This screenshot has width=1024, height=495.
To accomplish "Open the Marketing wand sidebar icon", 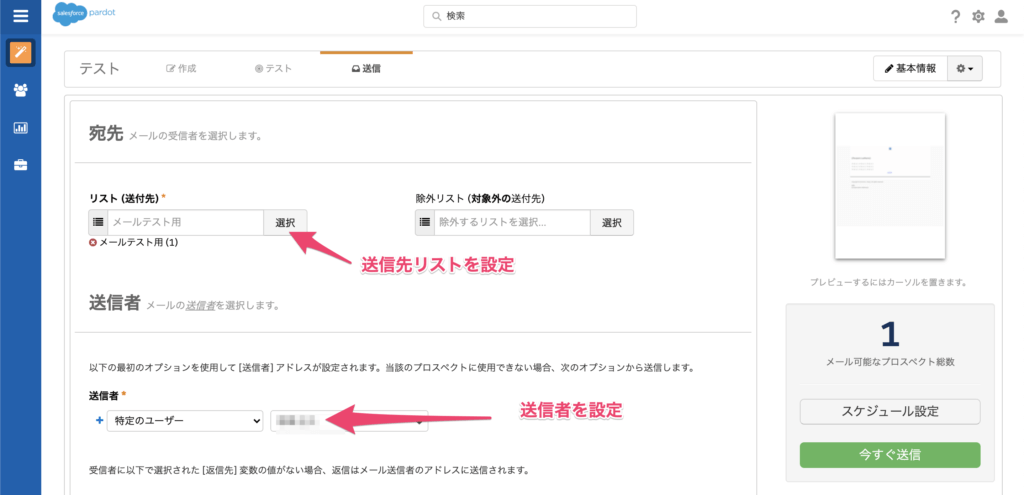I will pos(21,53).
